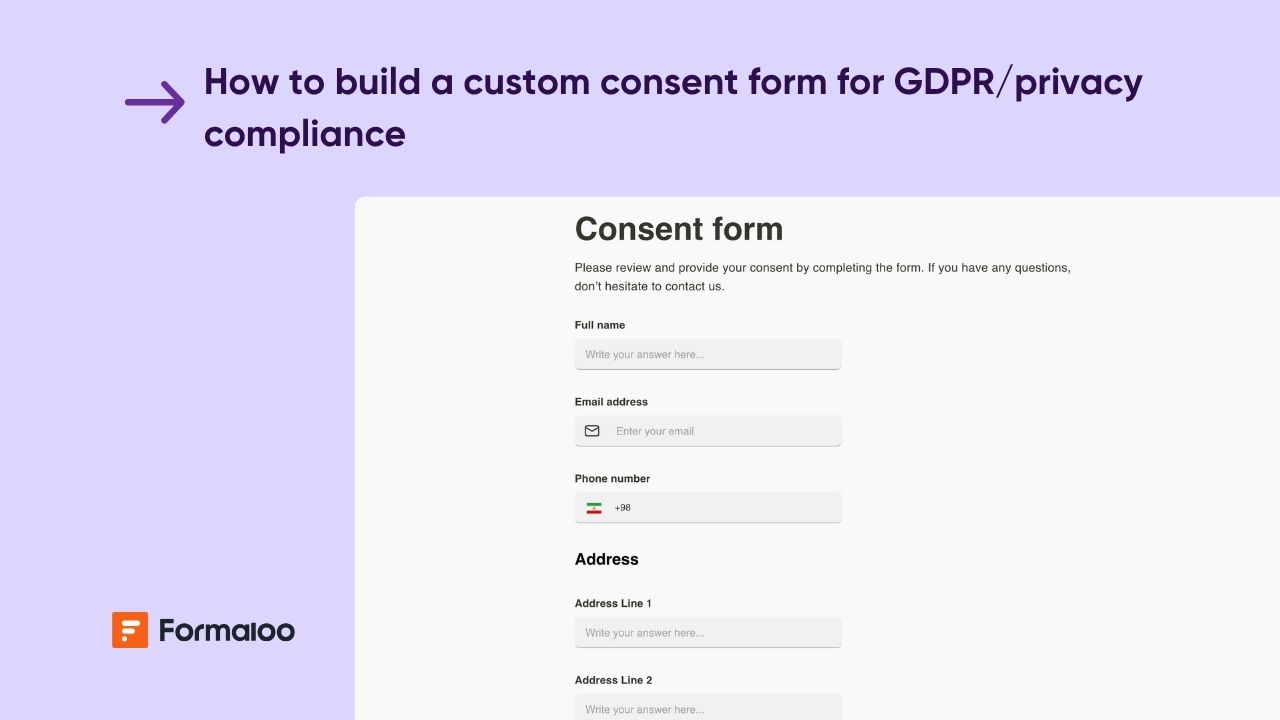The height and width of the screenshot is (720, 1280).
Task: Focus the Enter your email field
Action: tap(708, 431)
